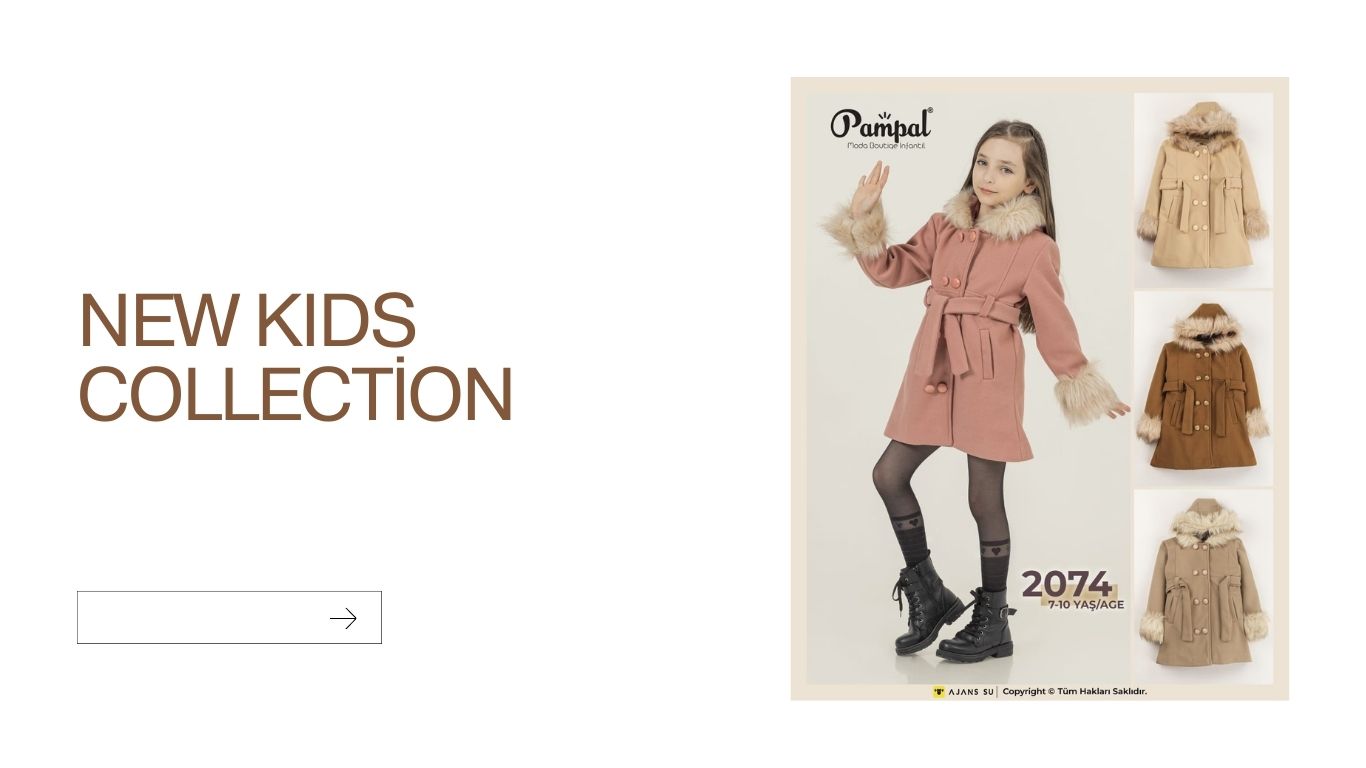Screen dimensions: 1366x768
Task: Click the COLLECTİON heading line
Action: point(296,392)
